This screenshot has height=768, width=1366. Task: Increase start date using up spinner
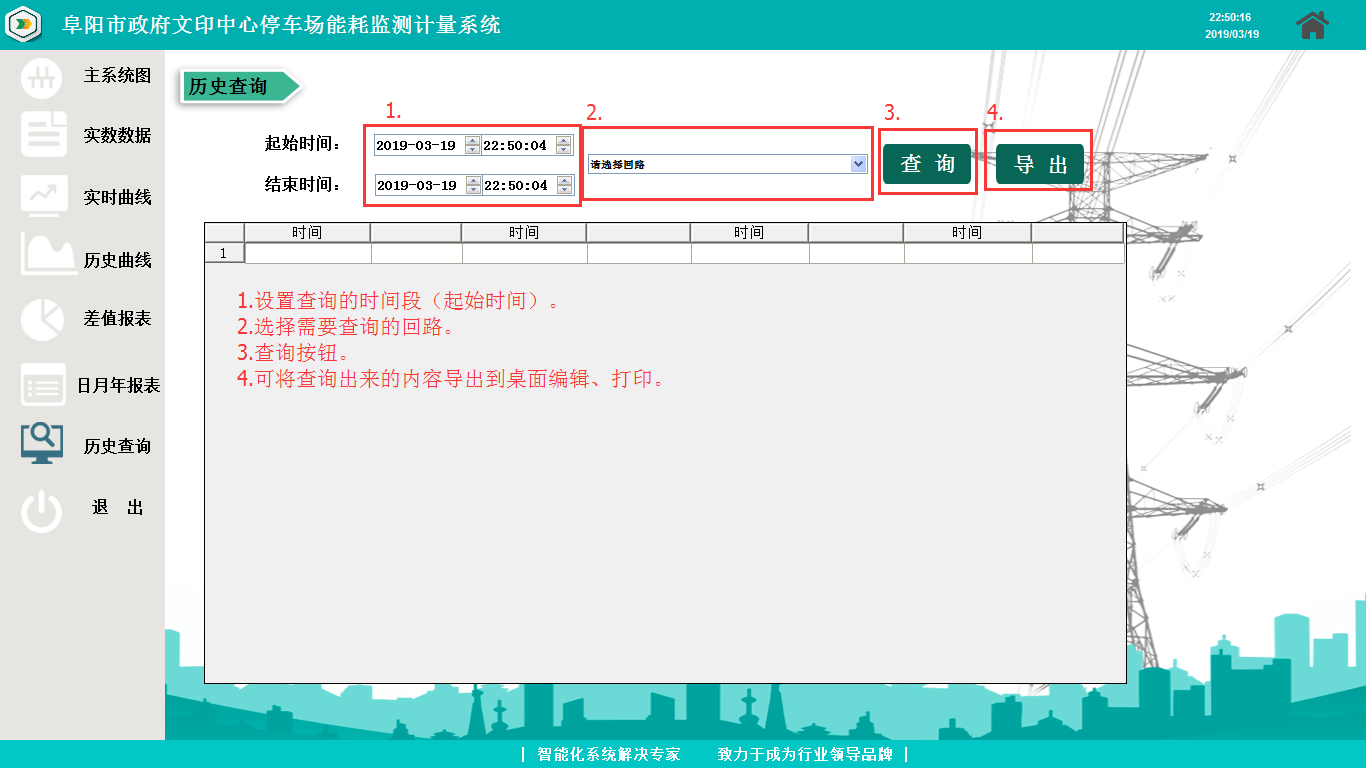(472, 141)
